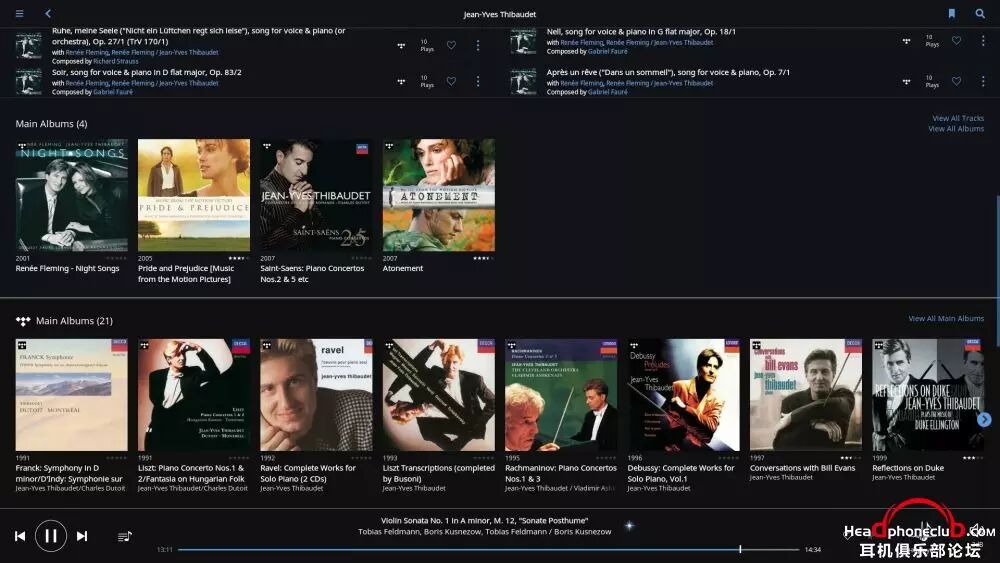Go back with the arrow icon

pos(48,13)
